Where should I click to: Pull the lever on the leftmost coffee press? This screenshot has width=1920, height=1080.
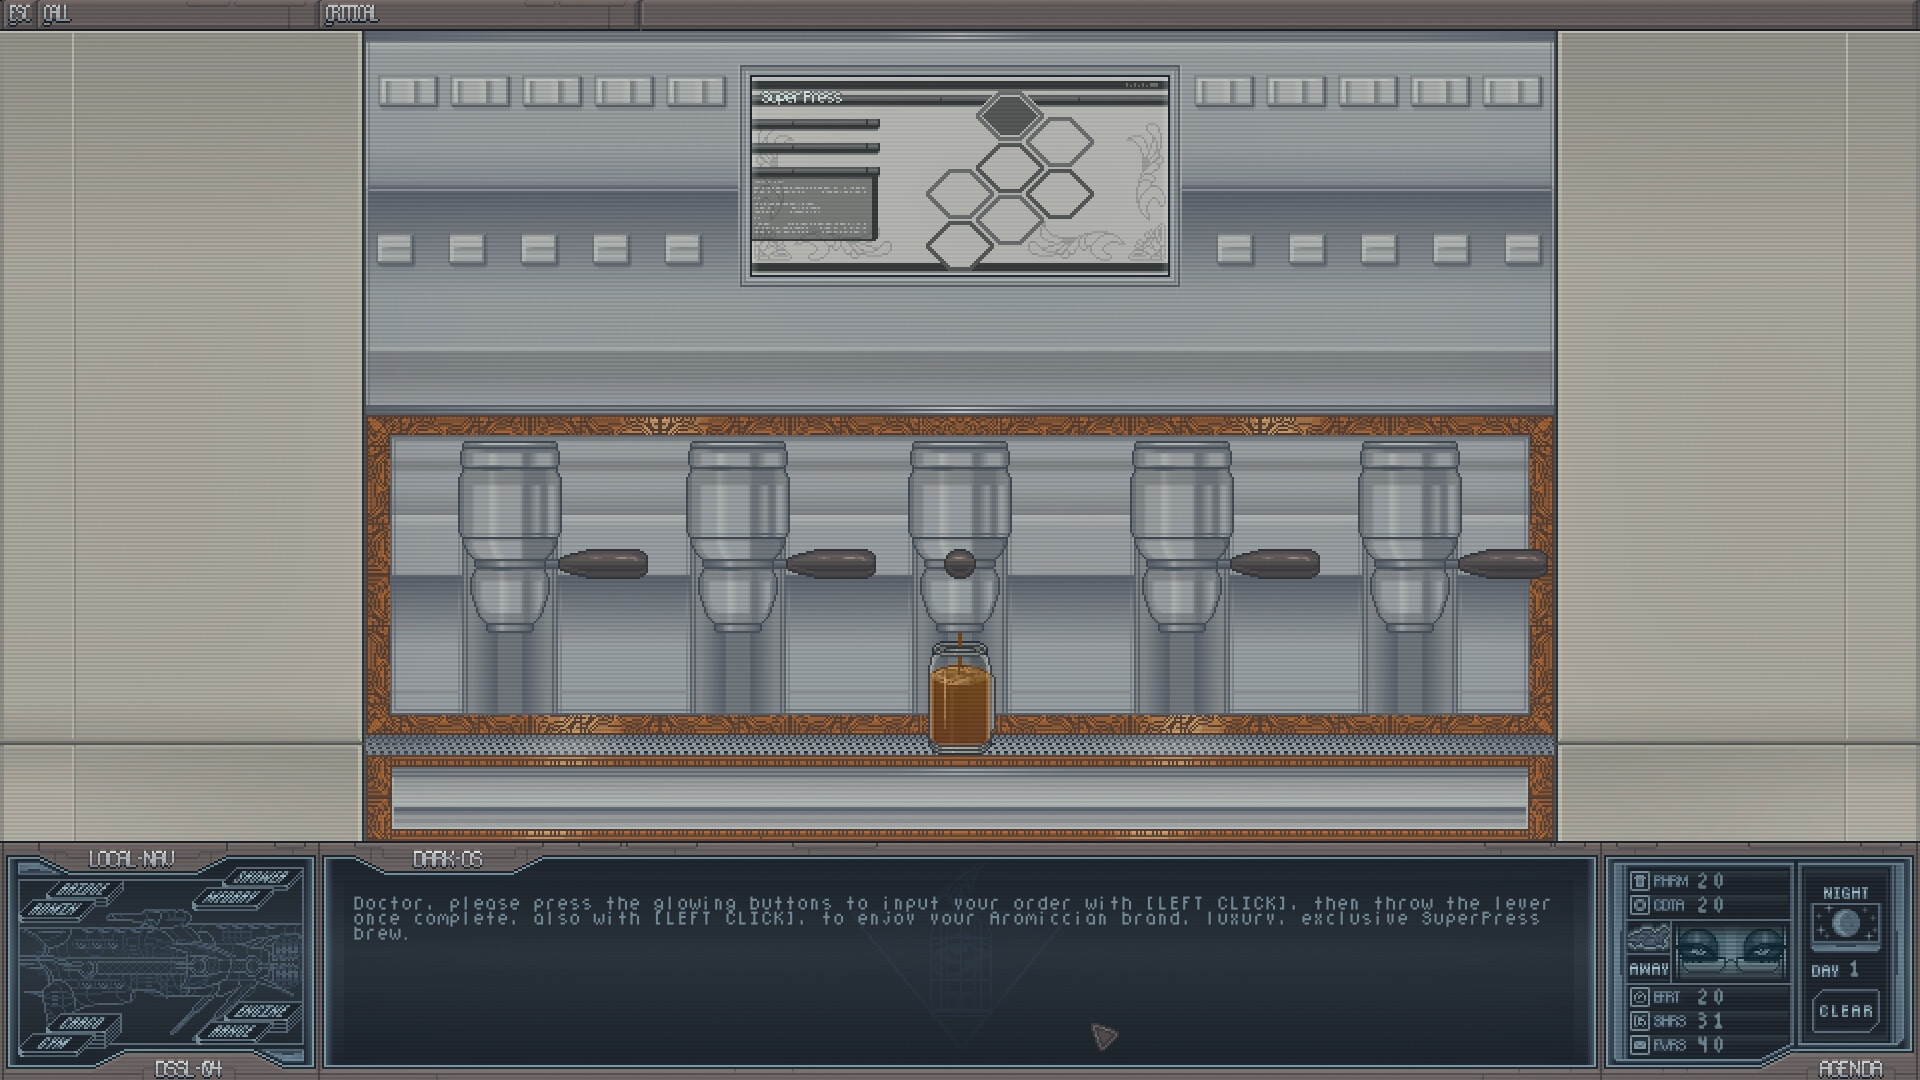coord(605,563)
